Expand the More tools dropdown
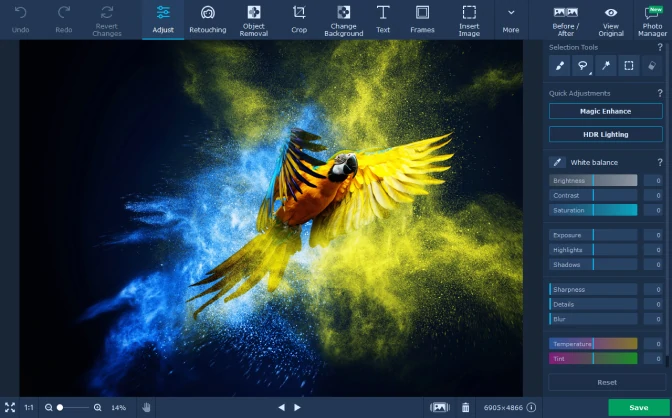The height and width of the screenshot is (418, 672). tap(511, 20)
